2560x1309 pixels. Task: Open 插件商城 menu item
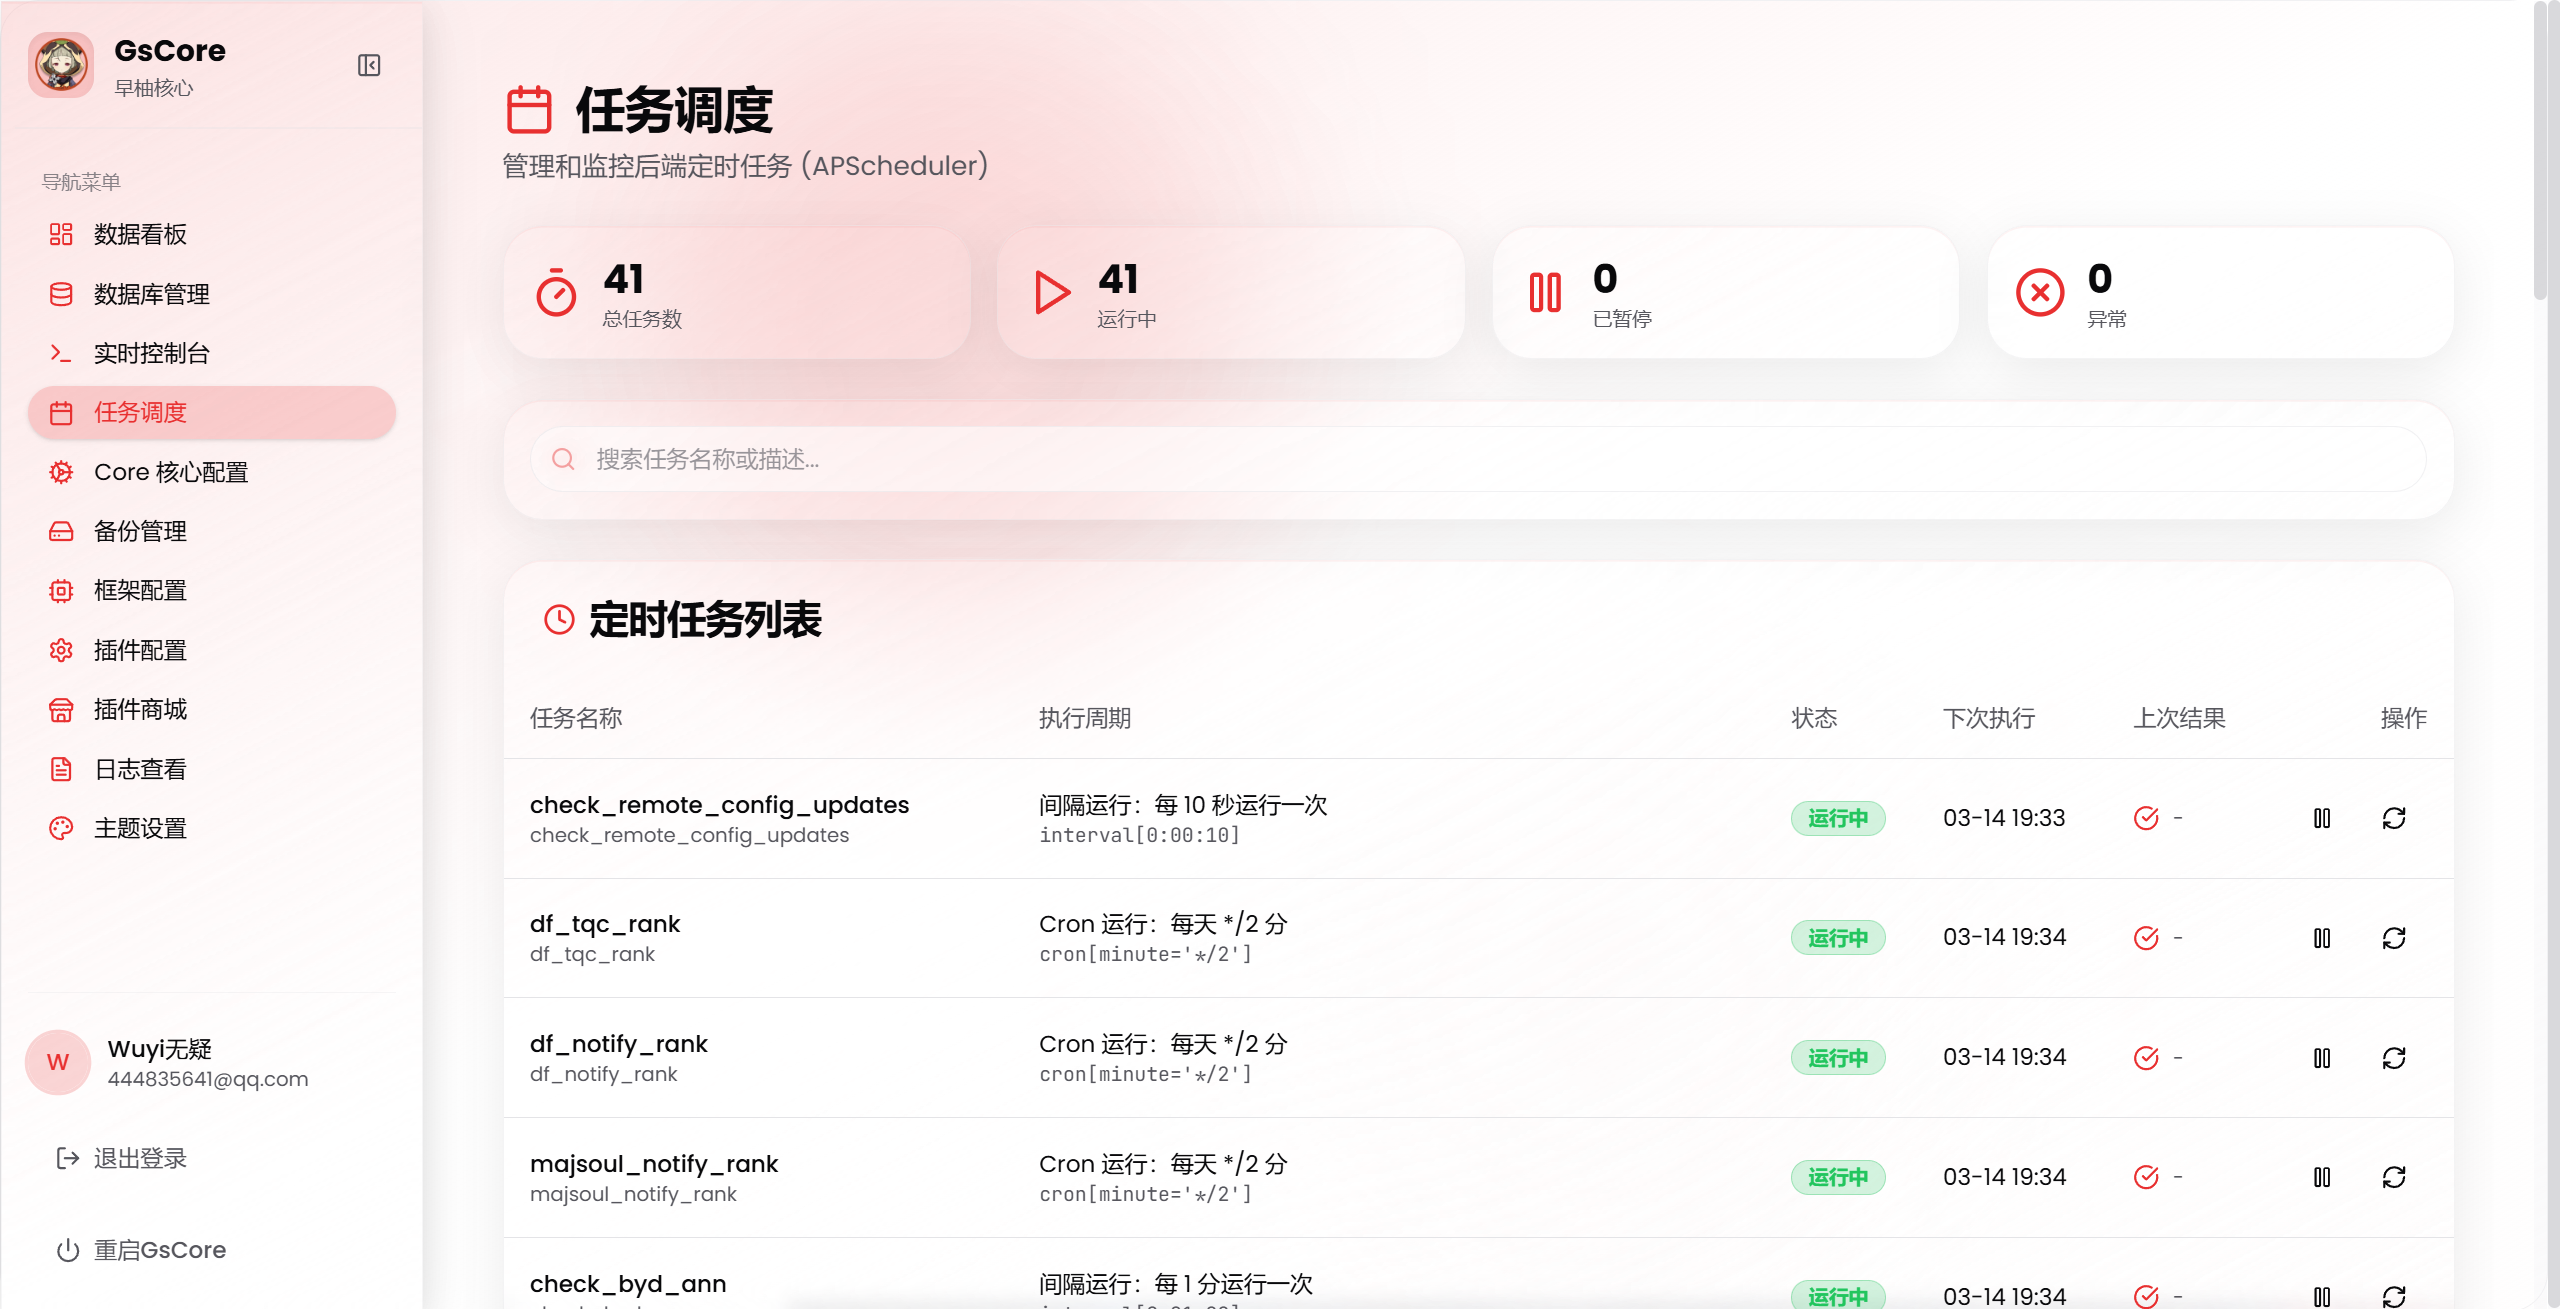140,709
